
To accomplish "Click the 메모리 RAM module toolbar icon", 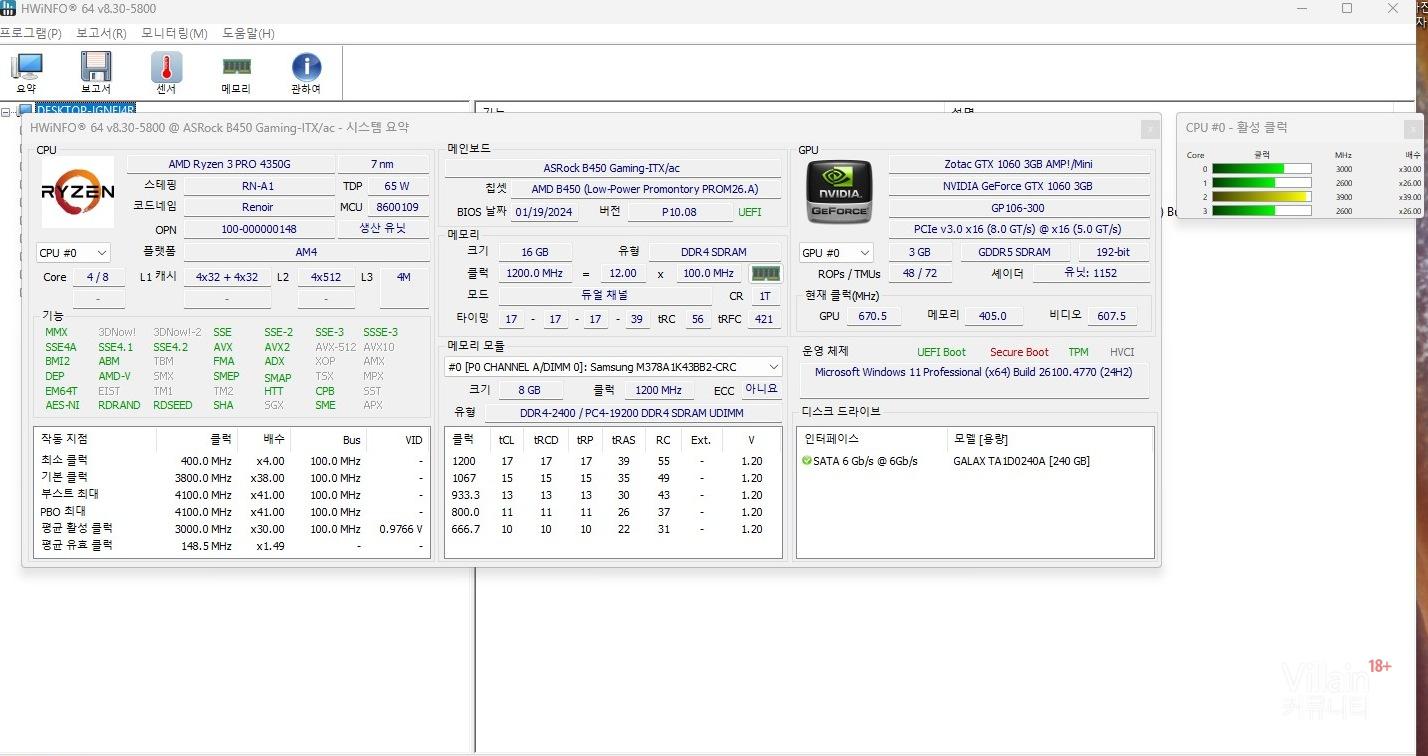I will (236, 72).
